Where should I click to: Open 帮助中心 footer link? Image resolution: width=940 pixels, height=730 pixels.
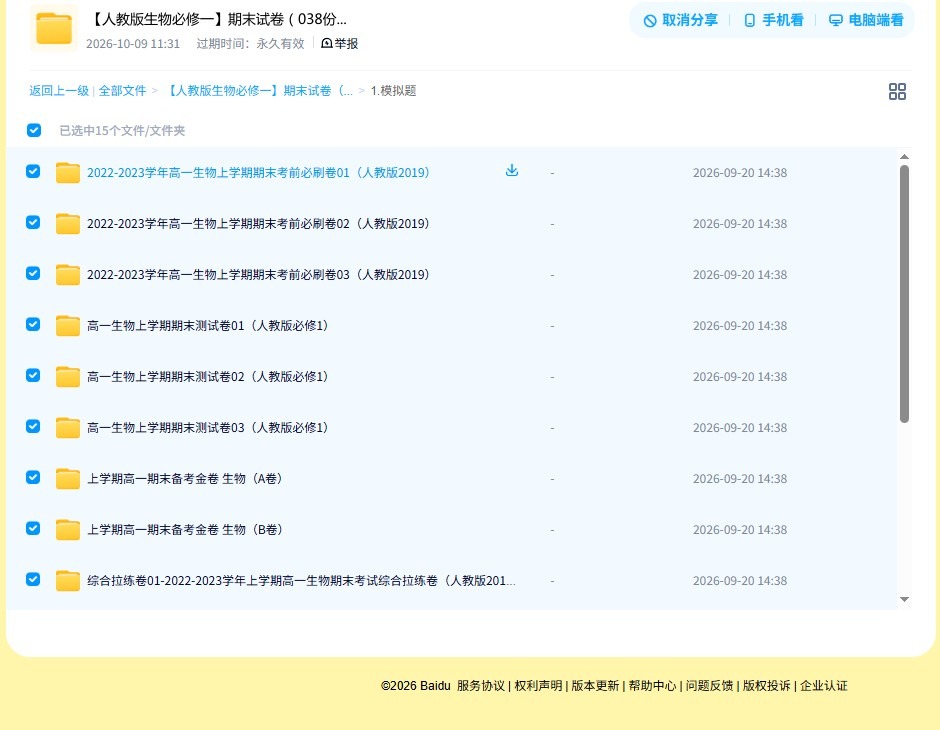[x=652, y=686]
